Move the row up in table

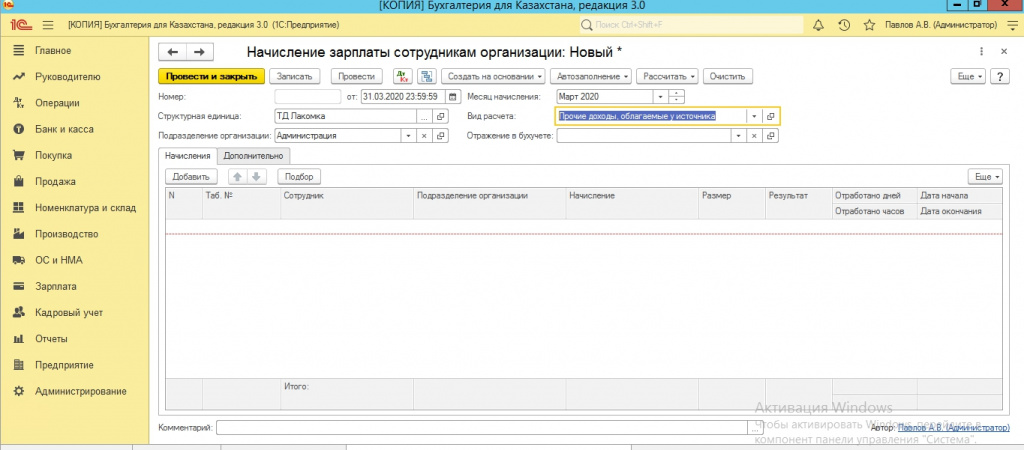[238, 176]
